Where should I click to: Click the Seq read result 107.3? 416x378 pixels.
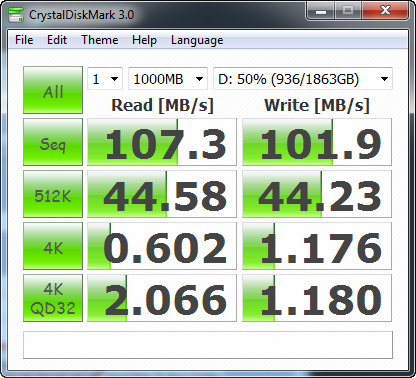pos(162,142)
